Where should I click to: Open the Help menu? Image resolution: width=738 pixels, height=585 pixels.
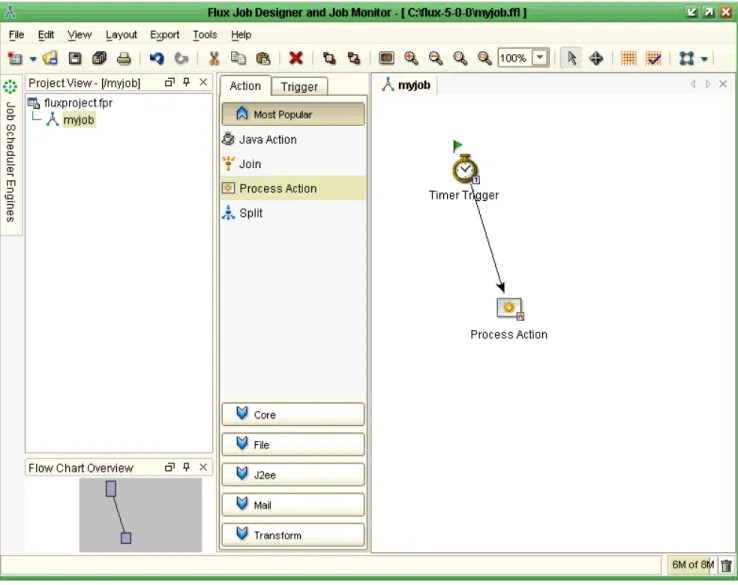point(241,35)
